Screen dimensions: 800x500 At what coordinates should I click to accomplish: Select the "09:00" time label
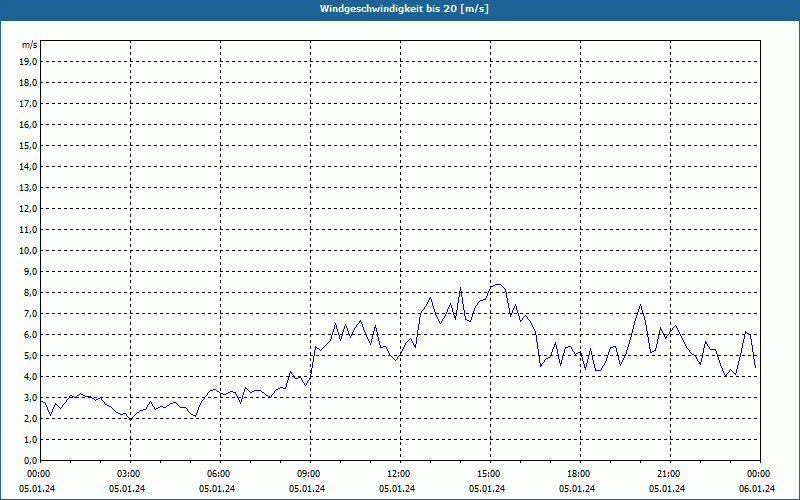coord(311,474)
